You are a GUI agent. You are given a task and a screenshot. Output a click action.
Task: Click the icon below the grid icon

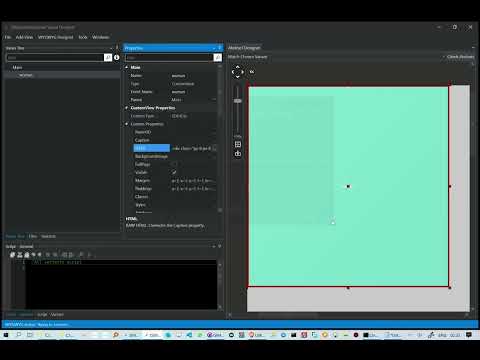[x=238, y=154]
